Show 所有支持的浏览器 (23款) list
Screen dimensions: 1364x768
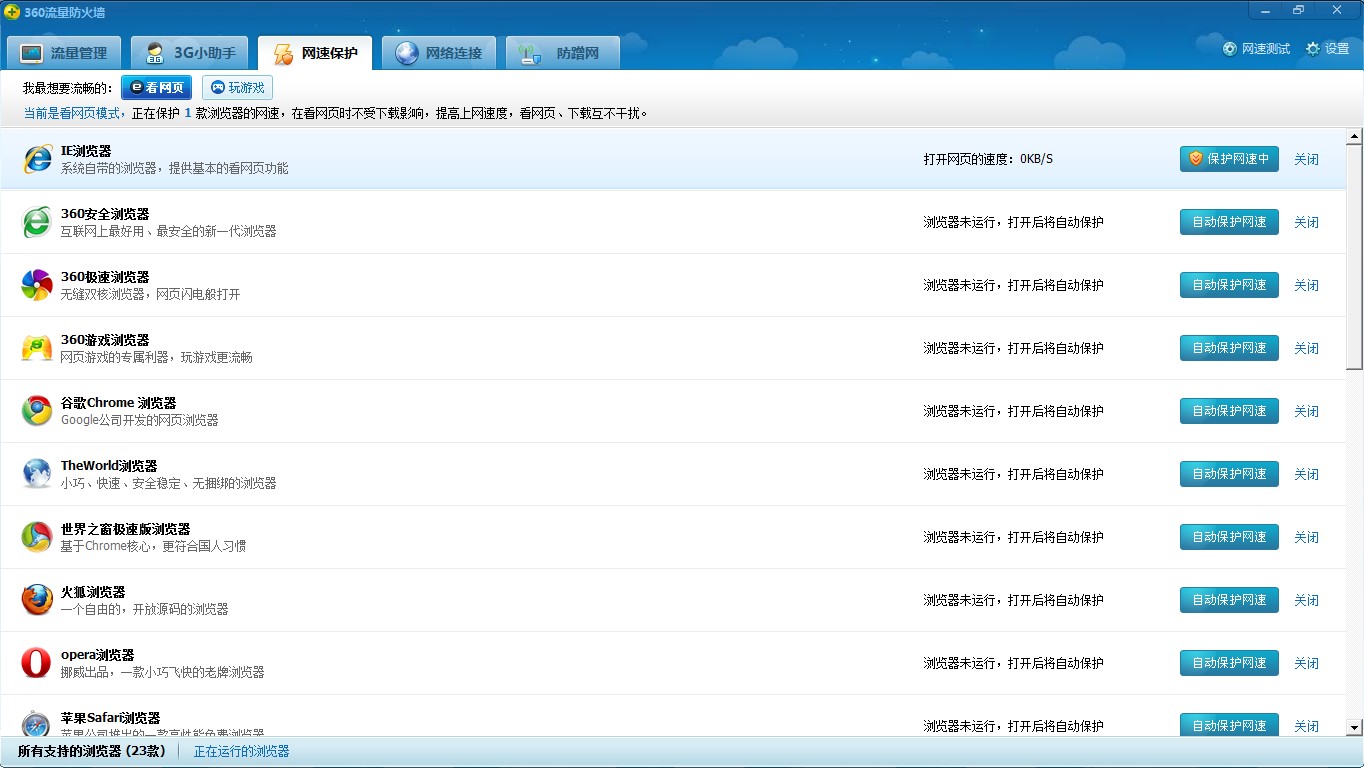pyautogui.click(x=91, y=751)
